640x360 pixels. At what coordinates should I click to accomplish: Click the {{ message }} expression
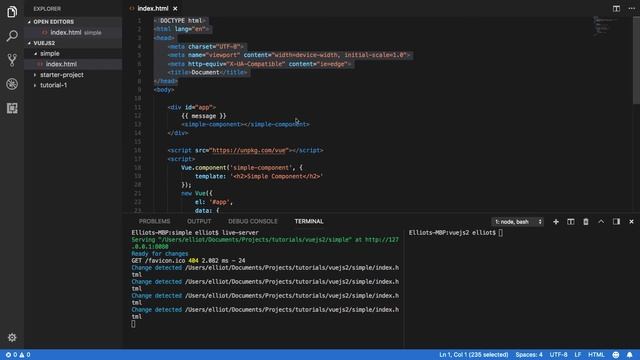[204, 116]
